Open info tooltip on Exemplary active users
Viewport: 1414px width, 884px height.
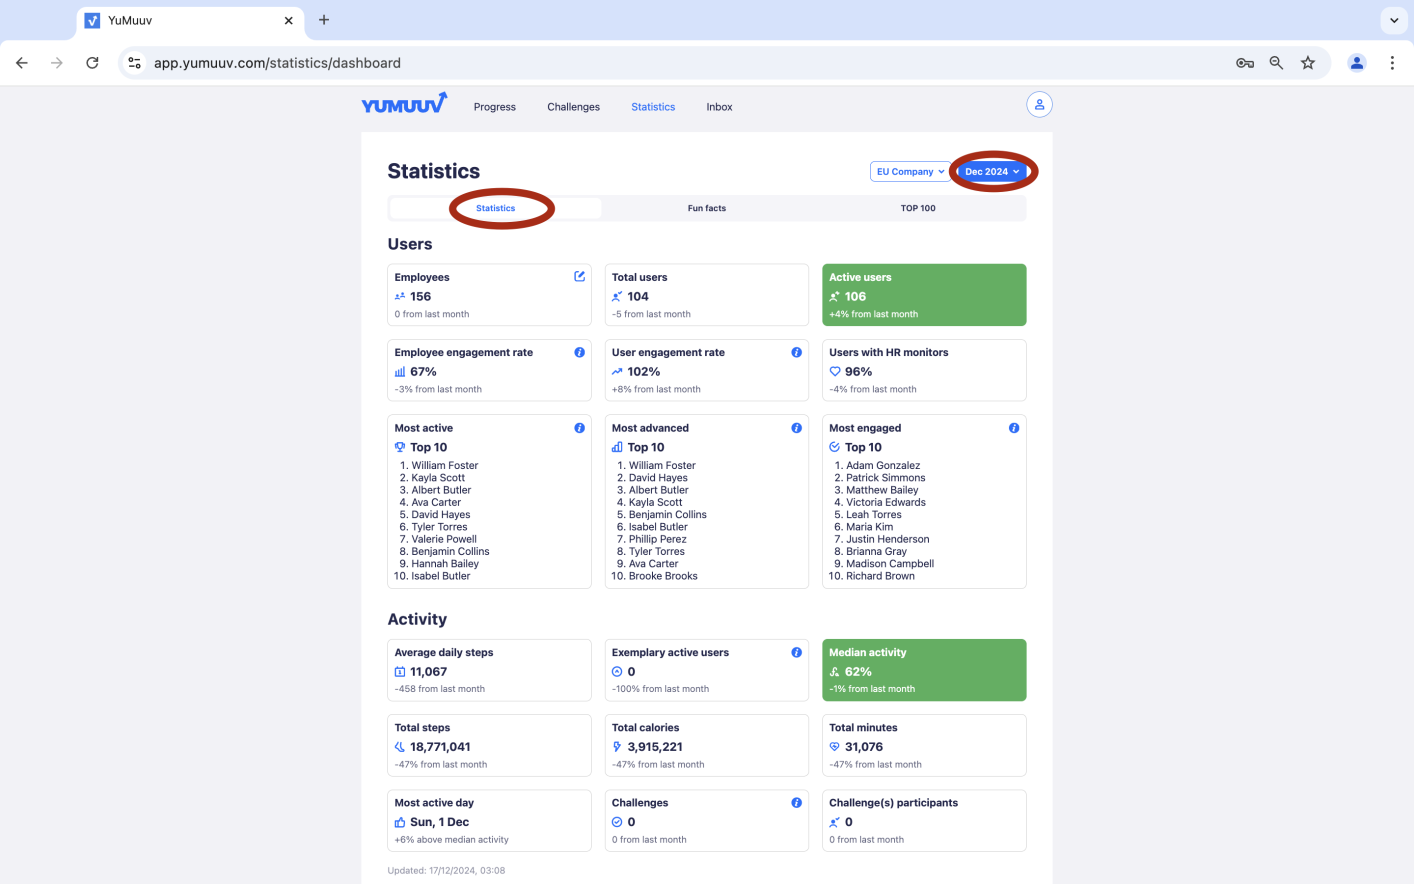point(796,652)
